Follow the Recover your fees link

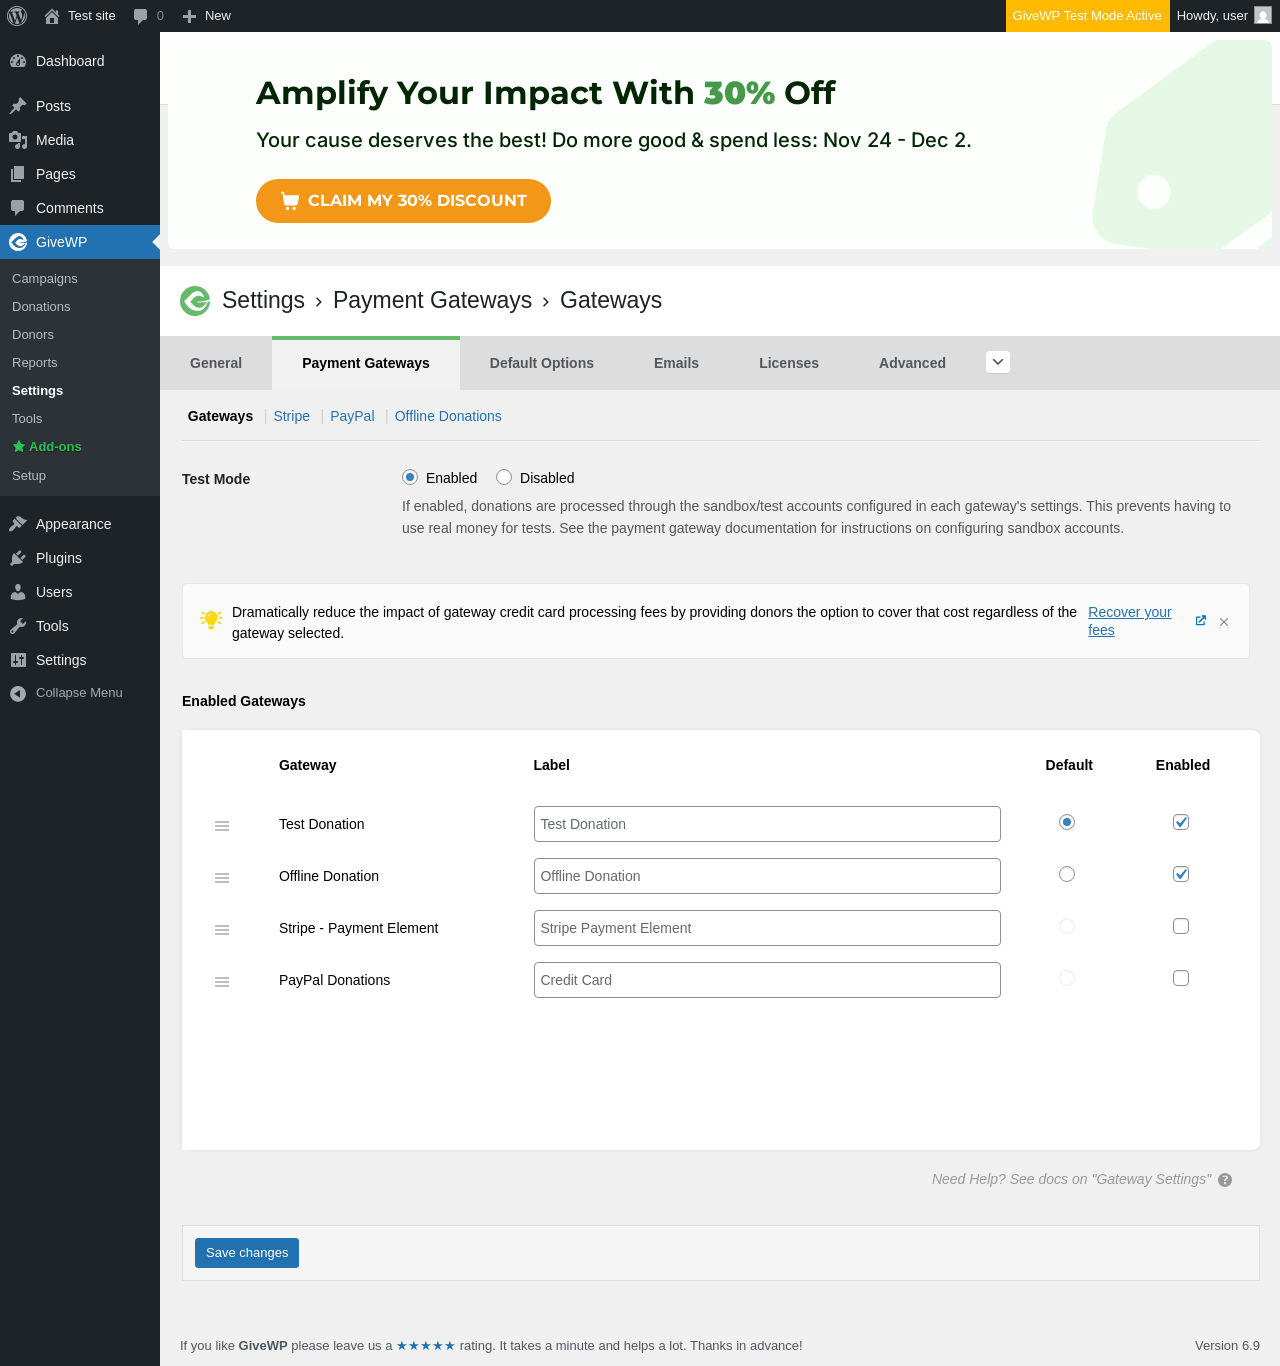(x=1130, y=621)
